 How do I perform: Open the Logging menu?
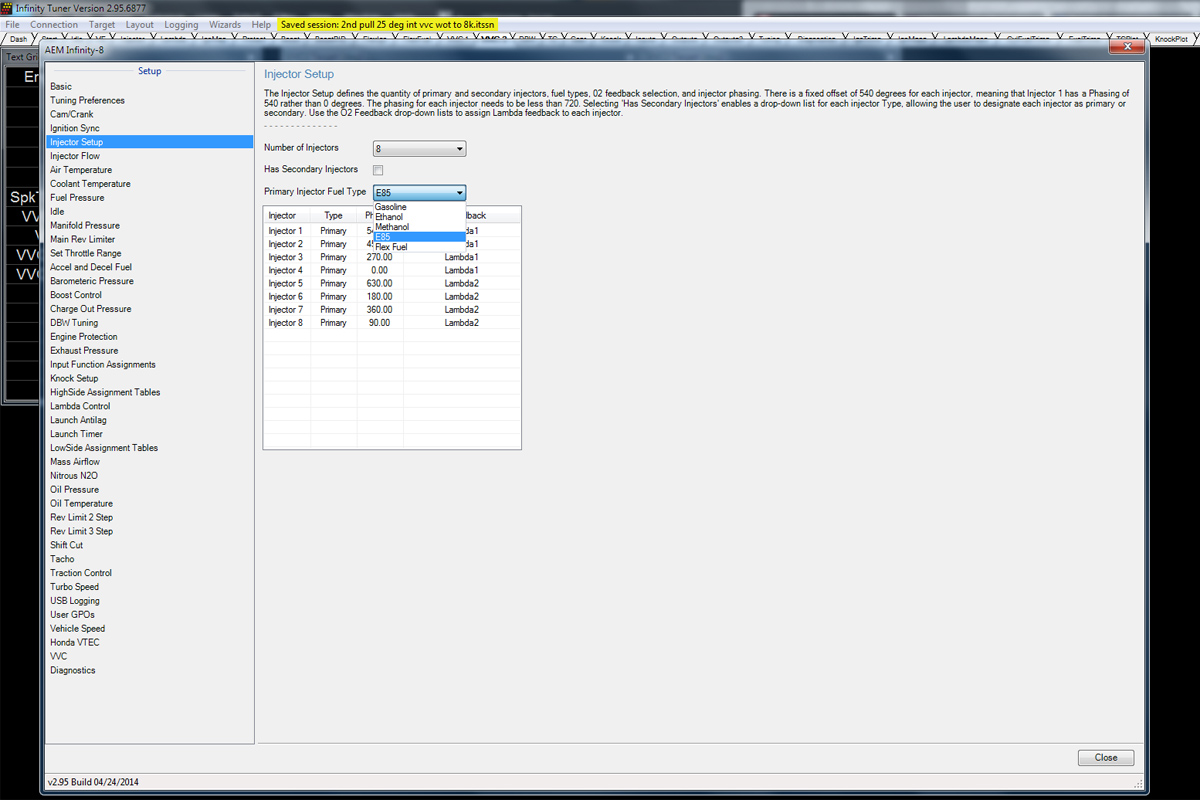(181, 24)
